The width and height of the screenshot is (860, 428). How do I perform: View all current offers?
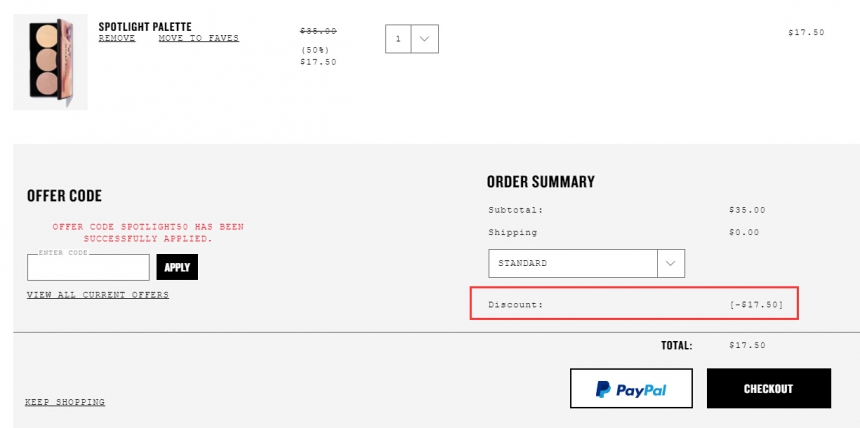pos(98,295)
